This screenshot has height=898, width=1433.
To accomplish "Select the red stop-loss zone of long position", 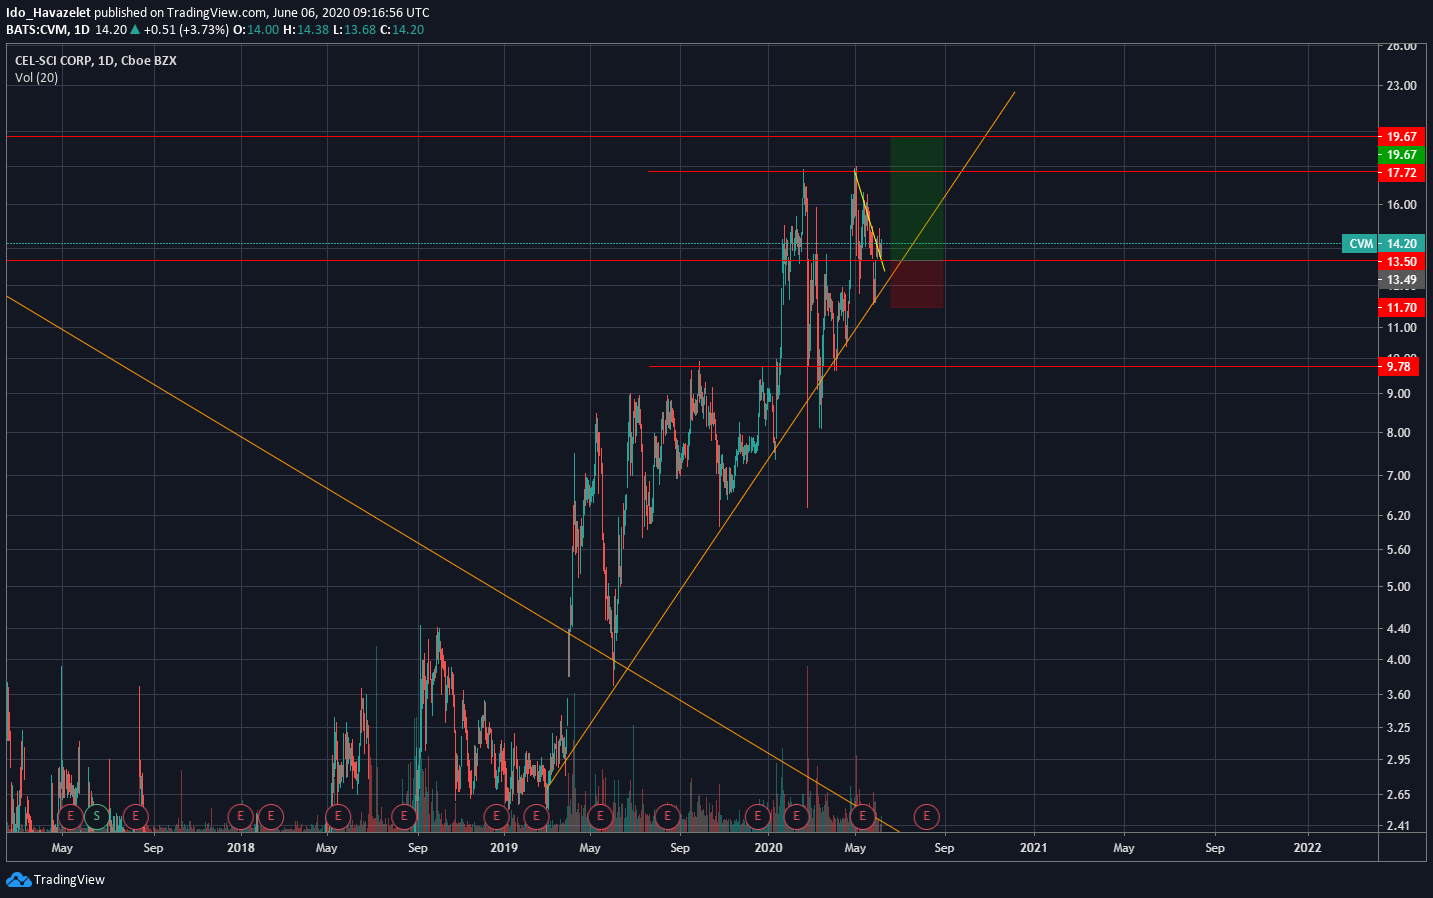I will [917, 284].
